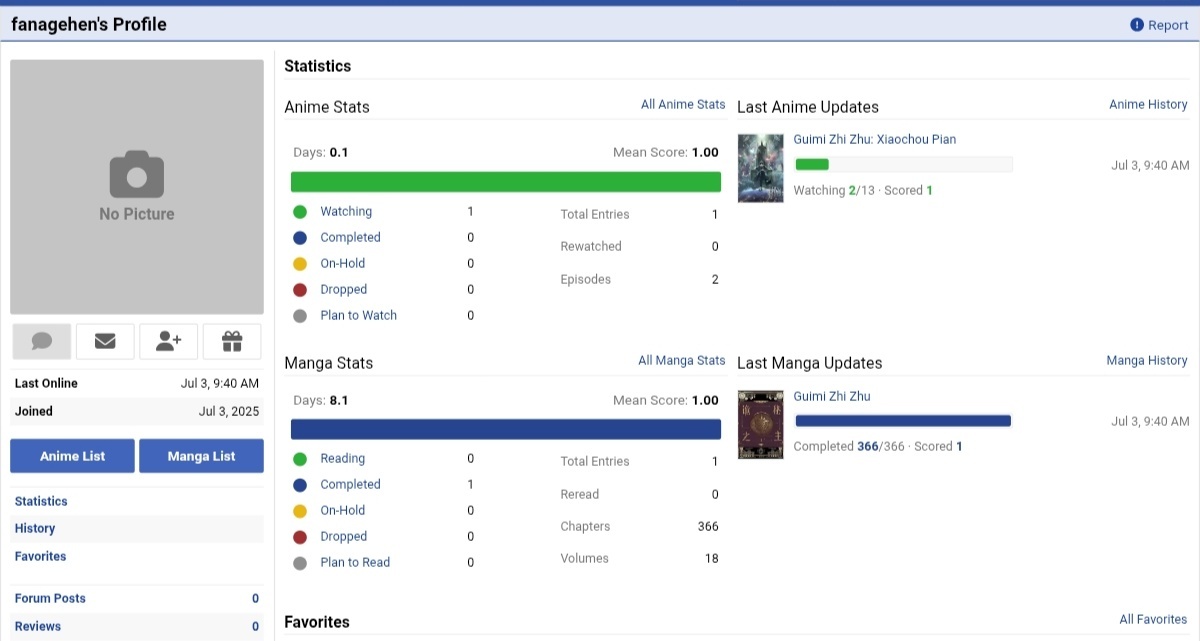Click the add friend icon
1200x641 pixels.
click(x=169, y=342)
